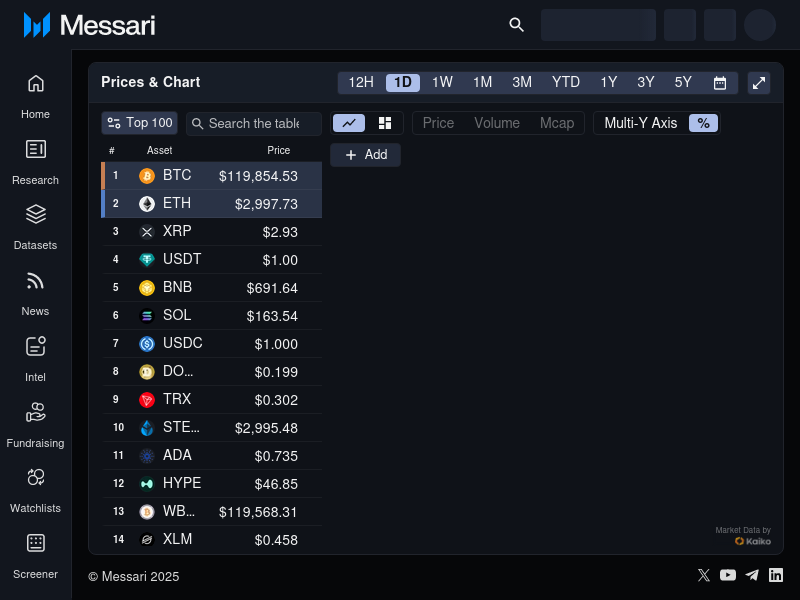Select the Mcap metric
Image resolution: width=800 pixels, height=600 pixels.
coord(557,123)
